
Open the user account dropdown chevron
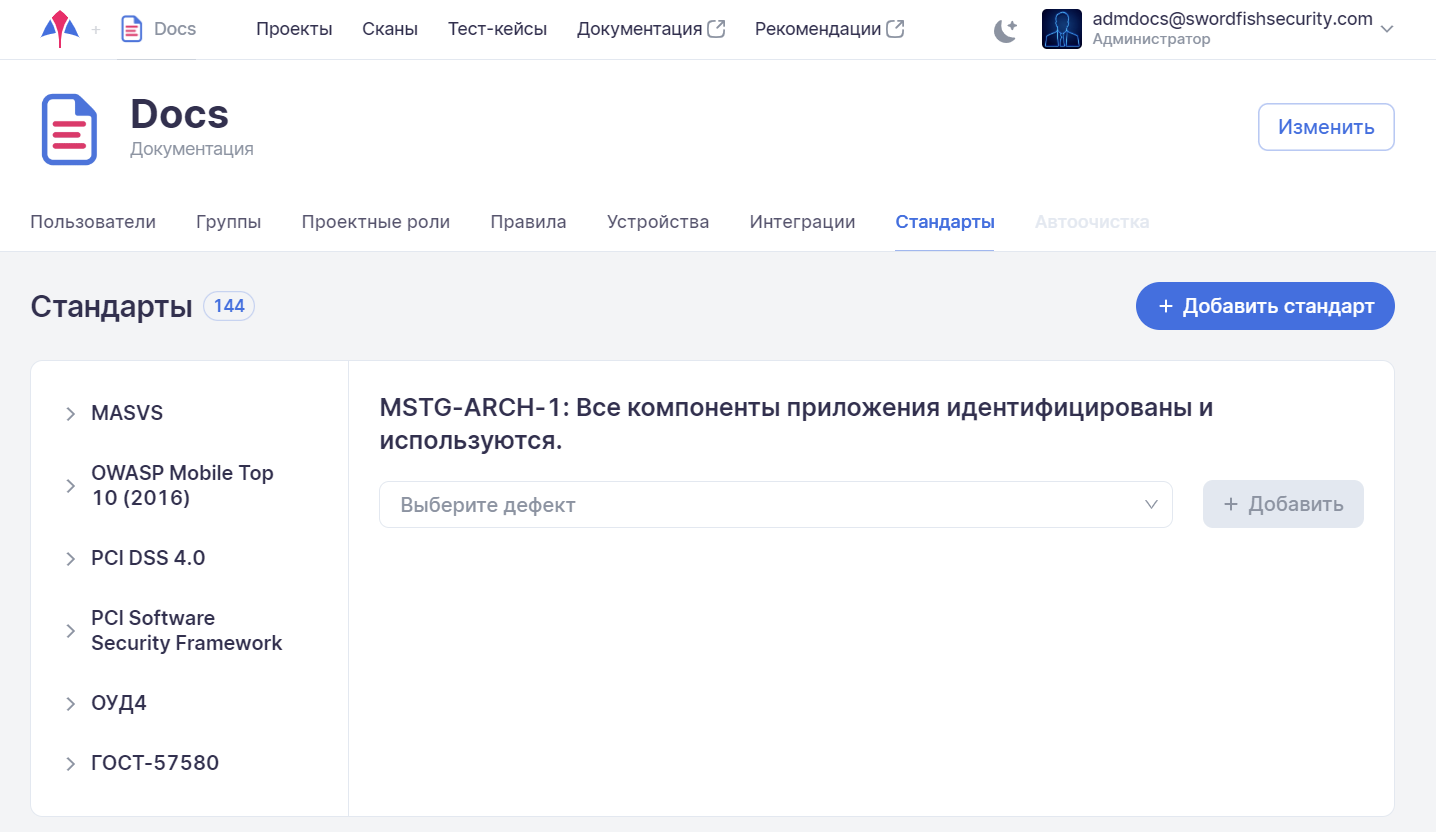tap(1386, 29)
